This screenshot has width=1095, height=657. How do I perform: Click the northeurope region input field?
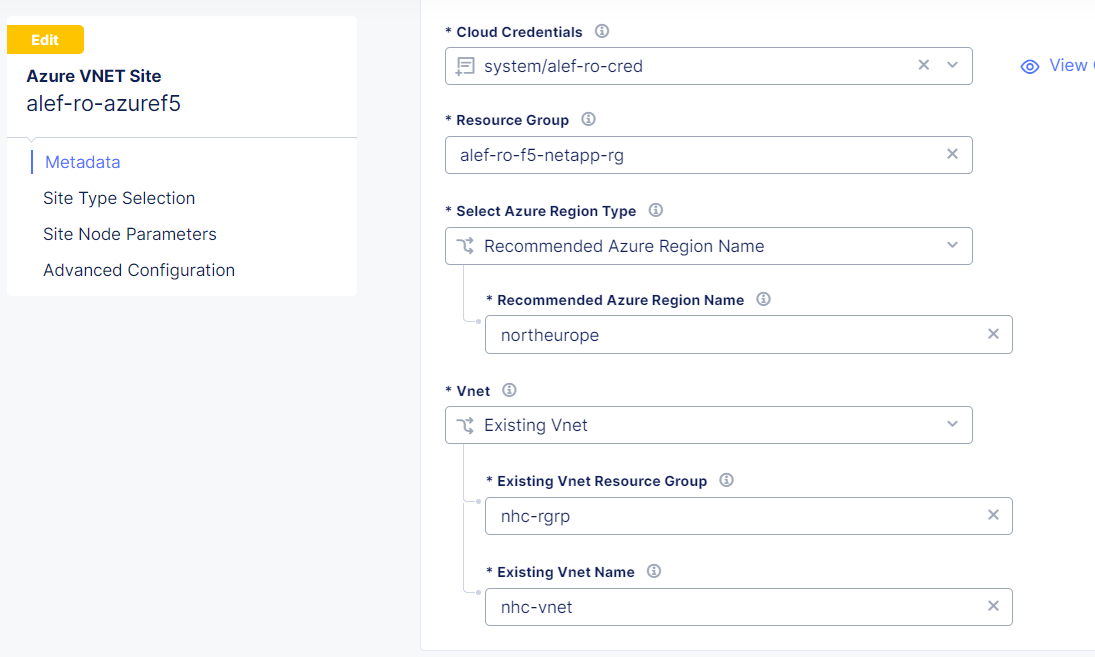[x=749, y=334]
